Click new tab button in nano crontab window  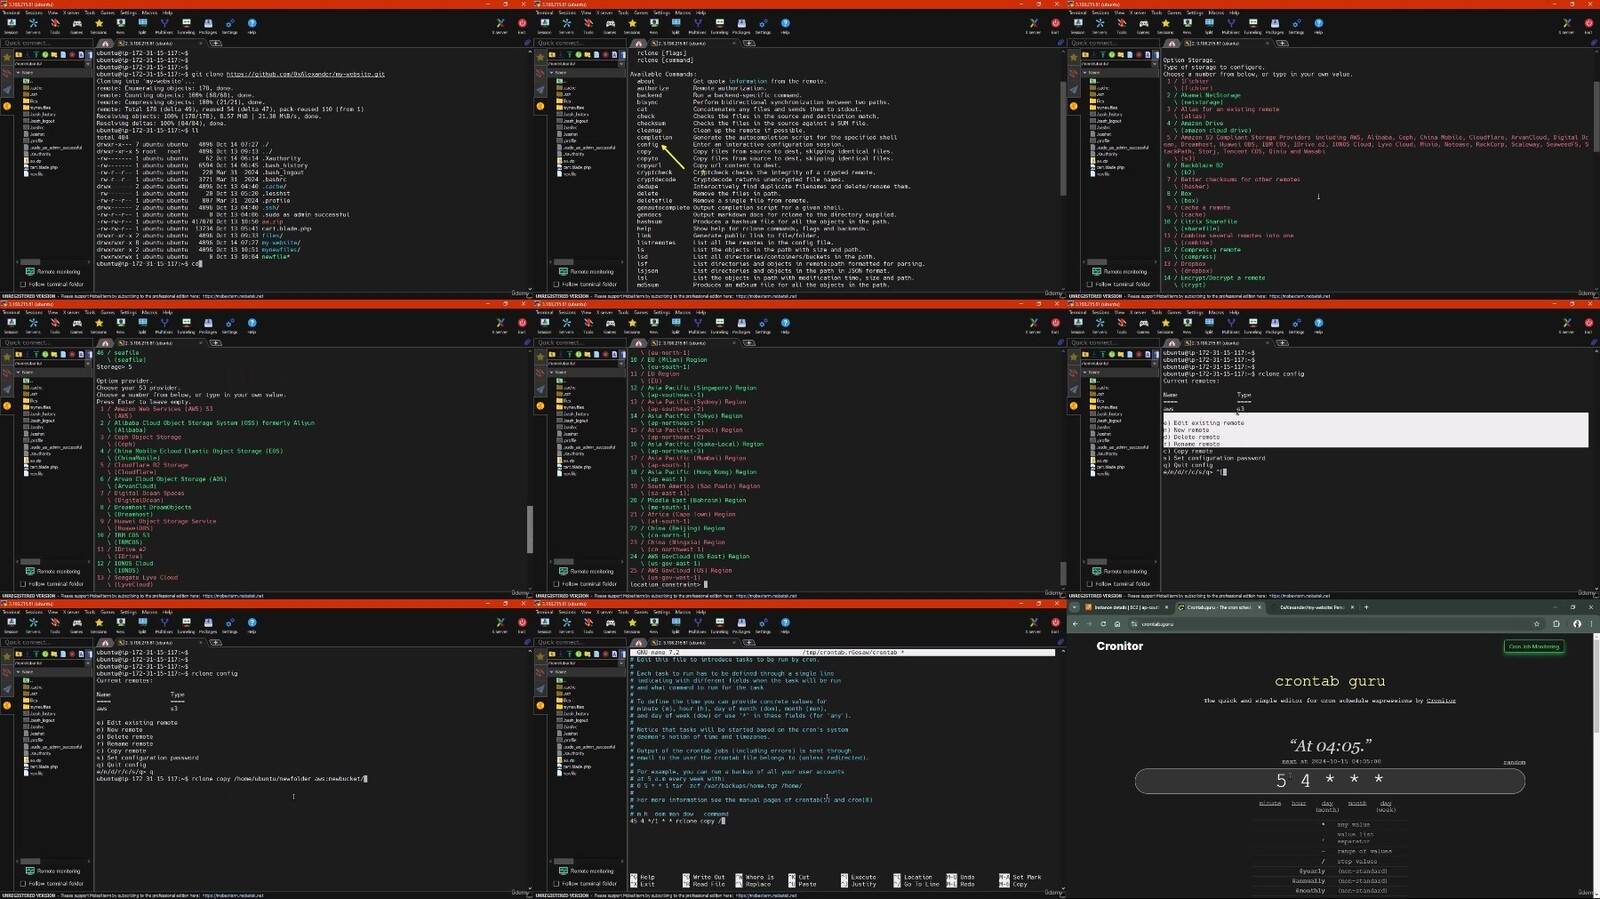(x=748, y=643)
